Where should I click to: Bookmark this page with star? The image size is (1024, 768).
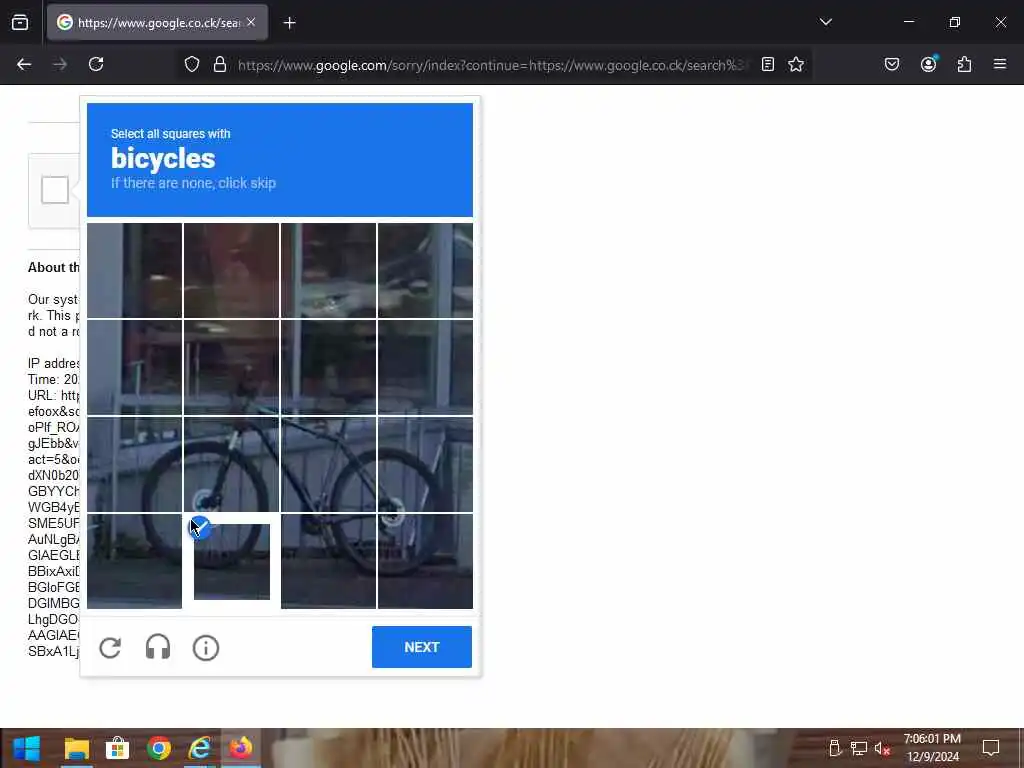tap(795, 64)
